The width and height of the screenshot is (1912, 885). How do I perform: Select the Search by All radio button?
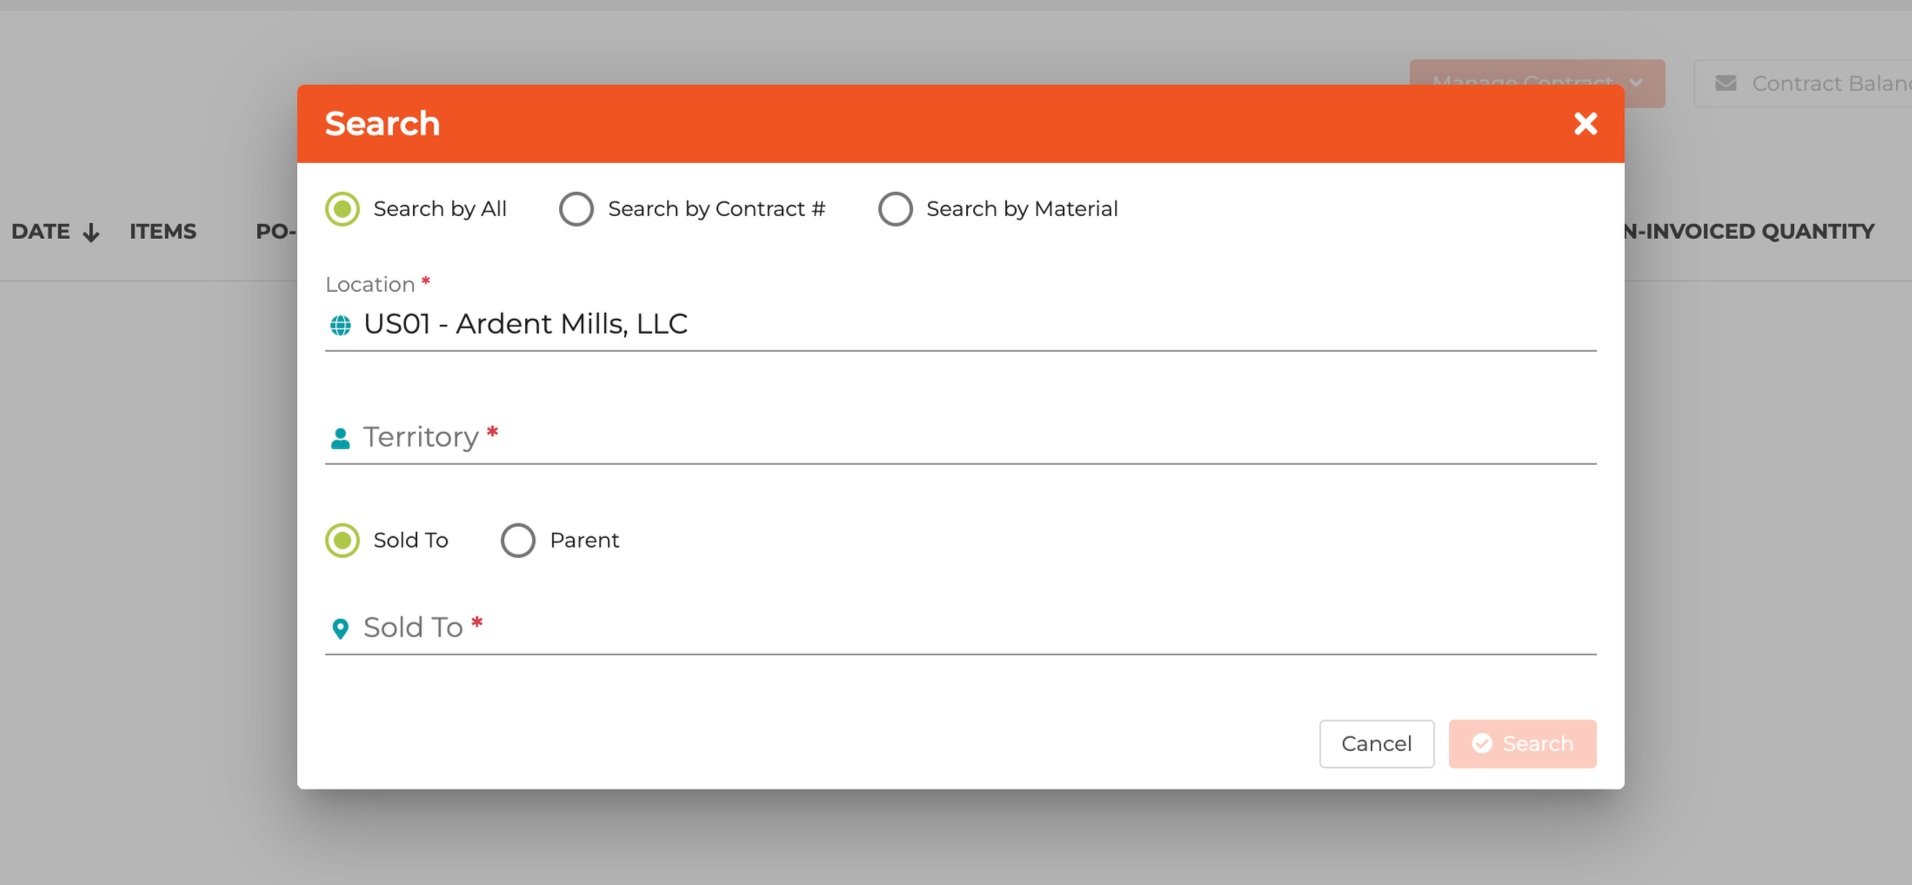(x=342, y=209)
